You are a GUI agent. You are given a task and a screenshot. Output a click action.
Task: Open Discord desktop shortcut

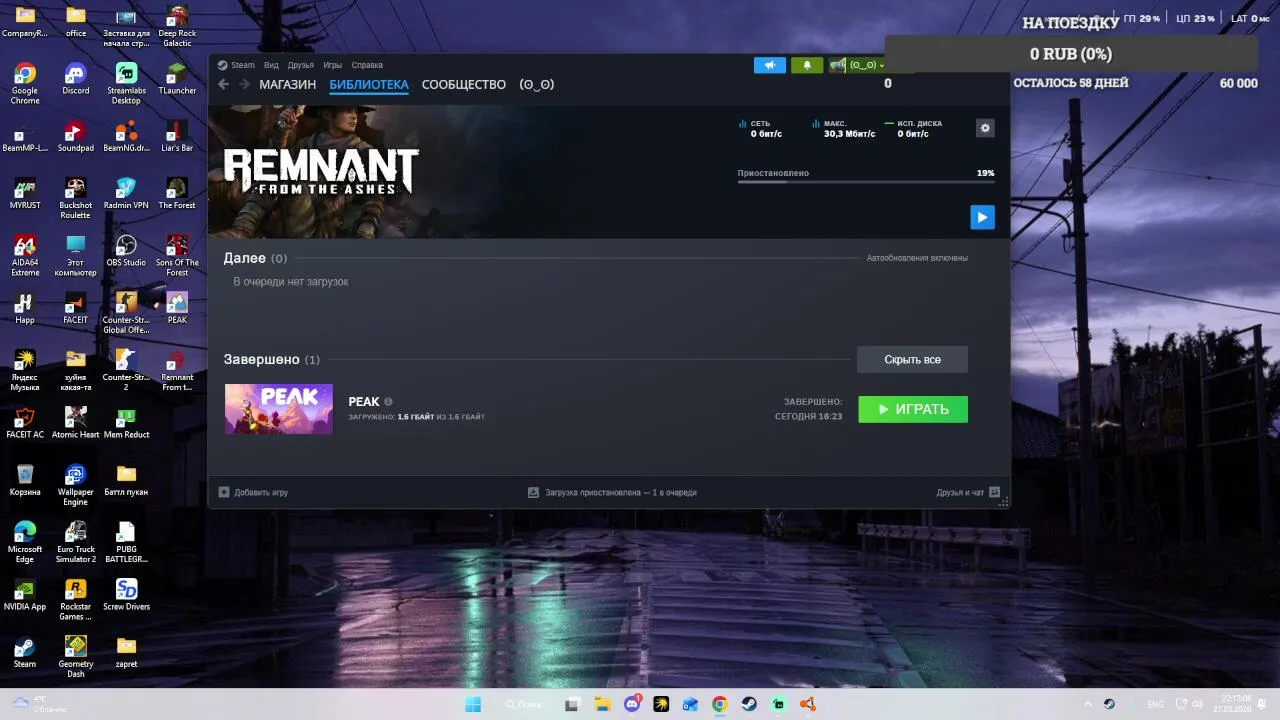[x=75, y=79]
